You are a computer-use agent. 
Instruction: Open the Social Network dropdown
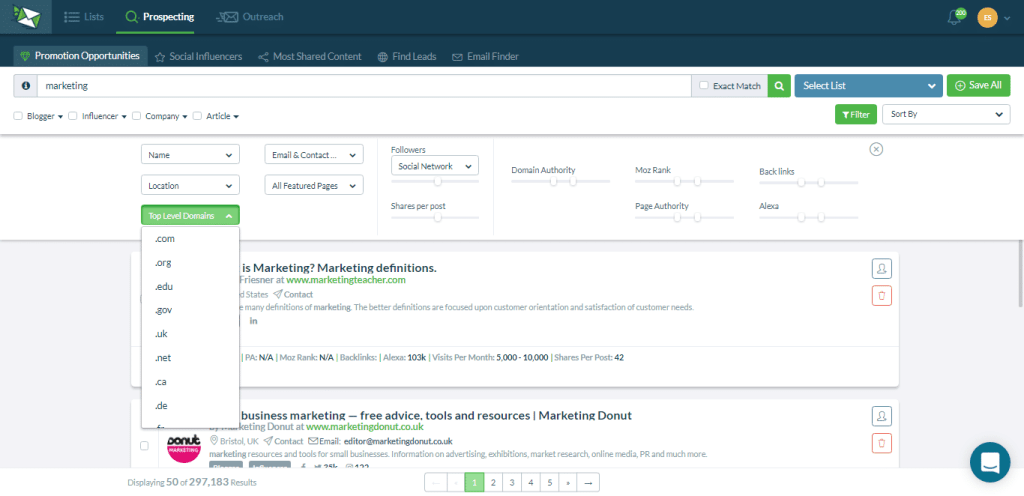click(x=434, y=166)
